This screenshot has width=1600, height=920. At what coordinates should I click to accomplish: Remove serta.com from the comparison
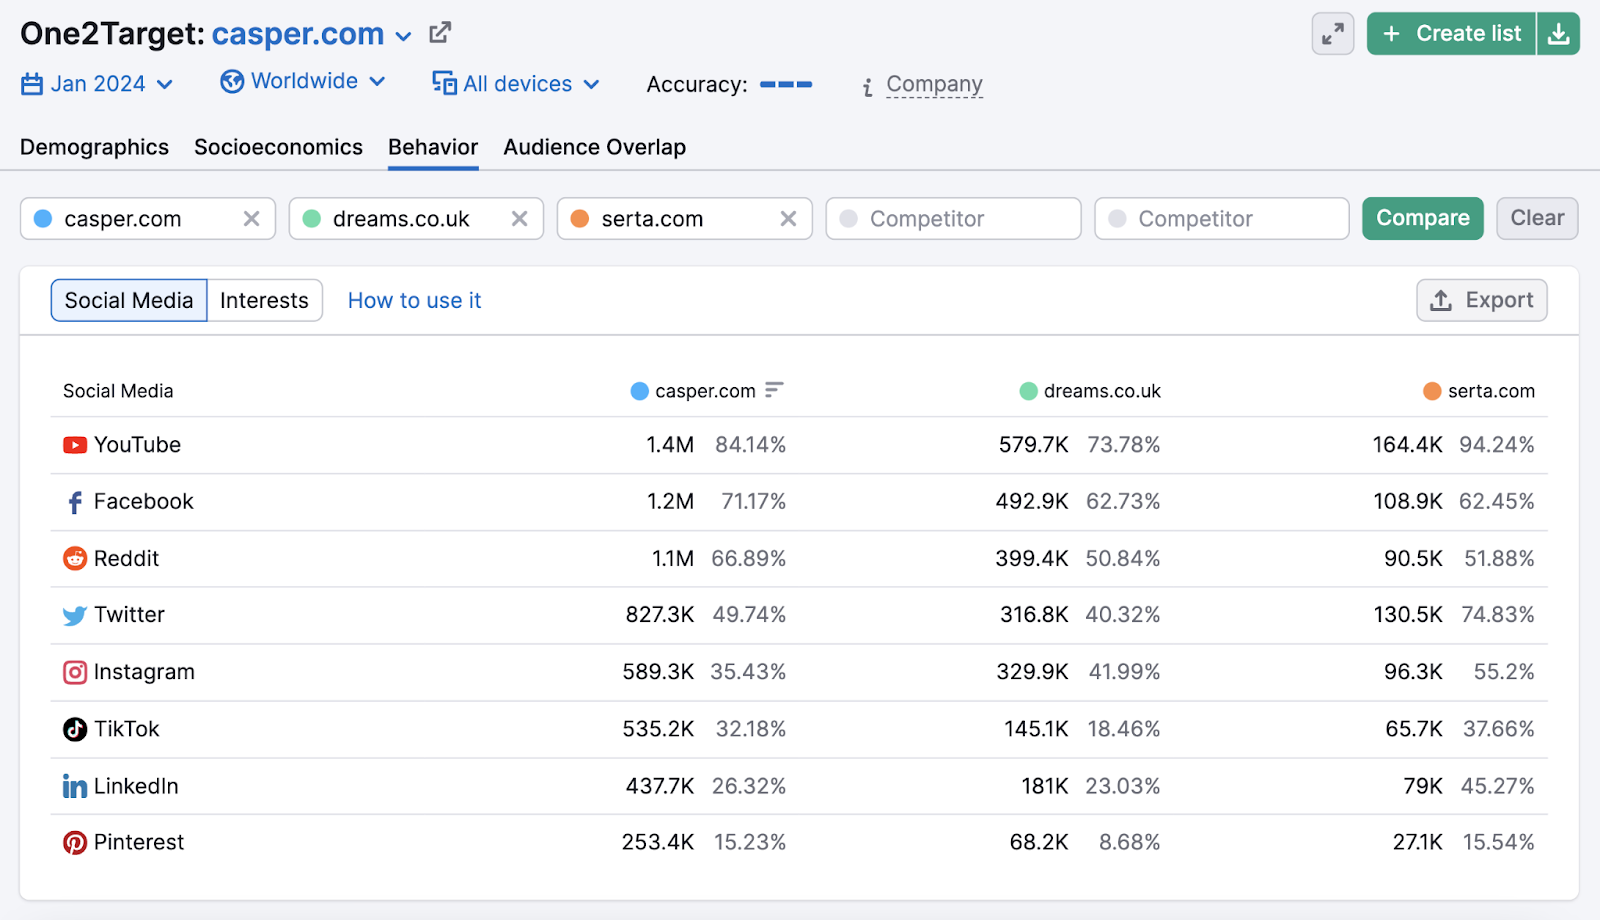[789, 218]
